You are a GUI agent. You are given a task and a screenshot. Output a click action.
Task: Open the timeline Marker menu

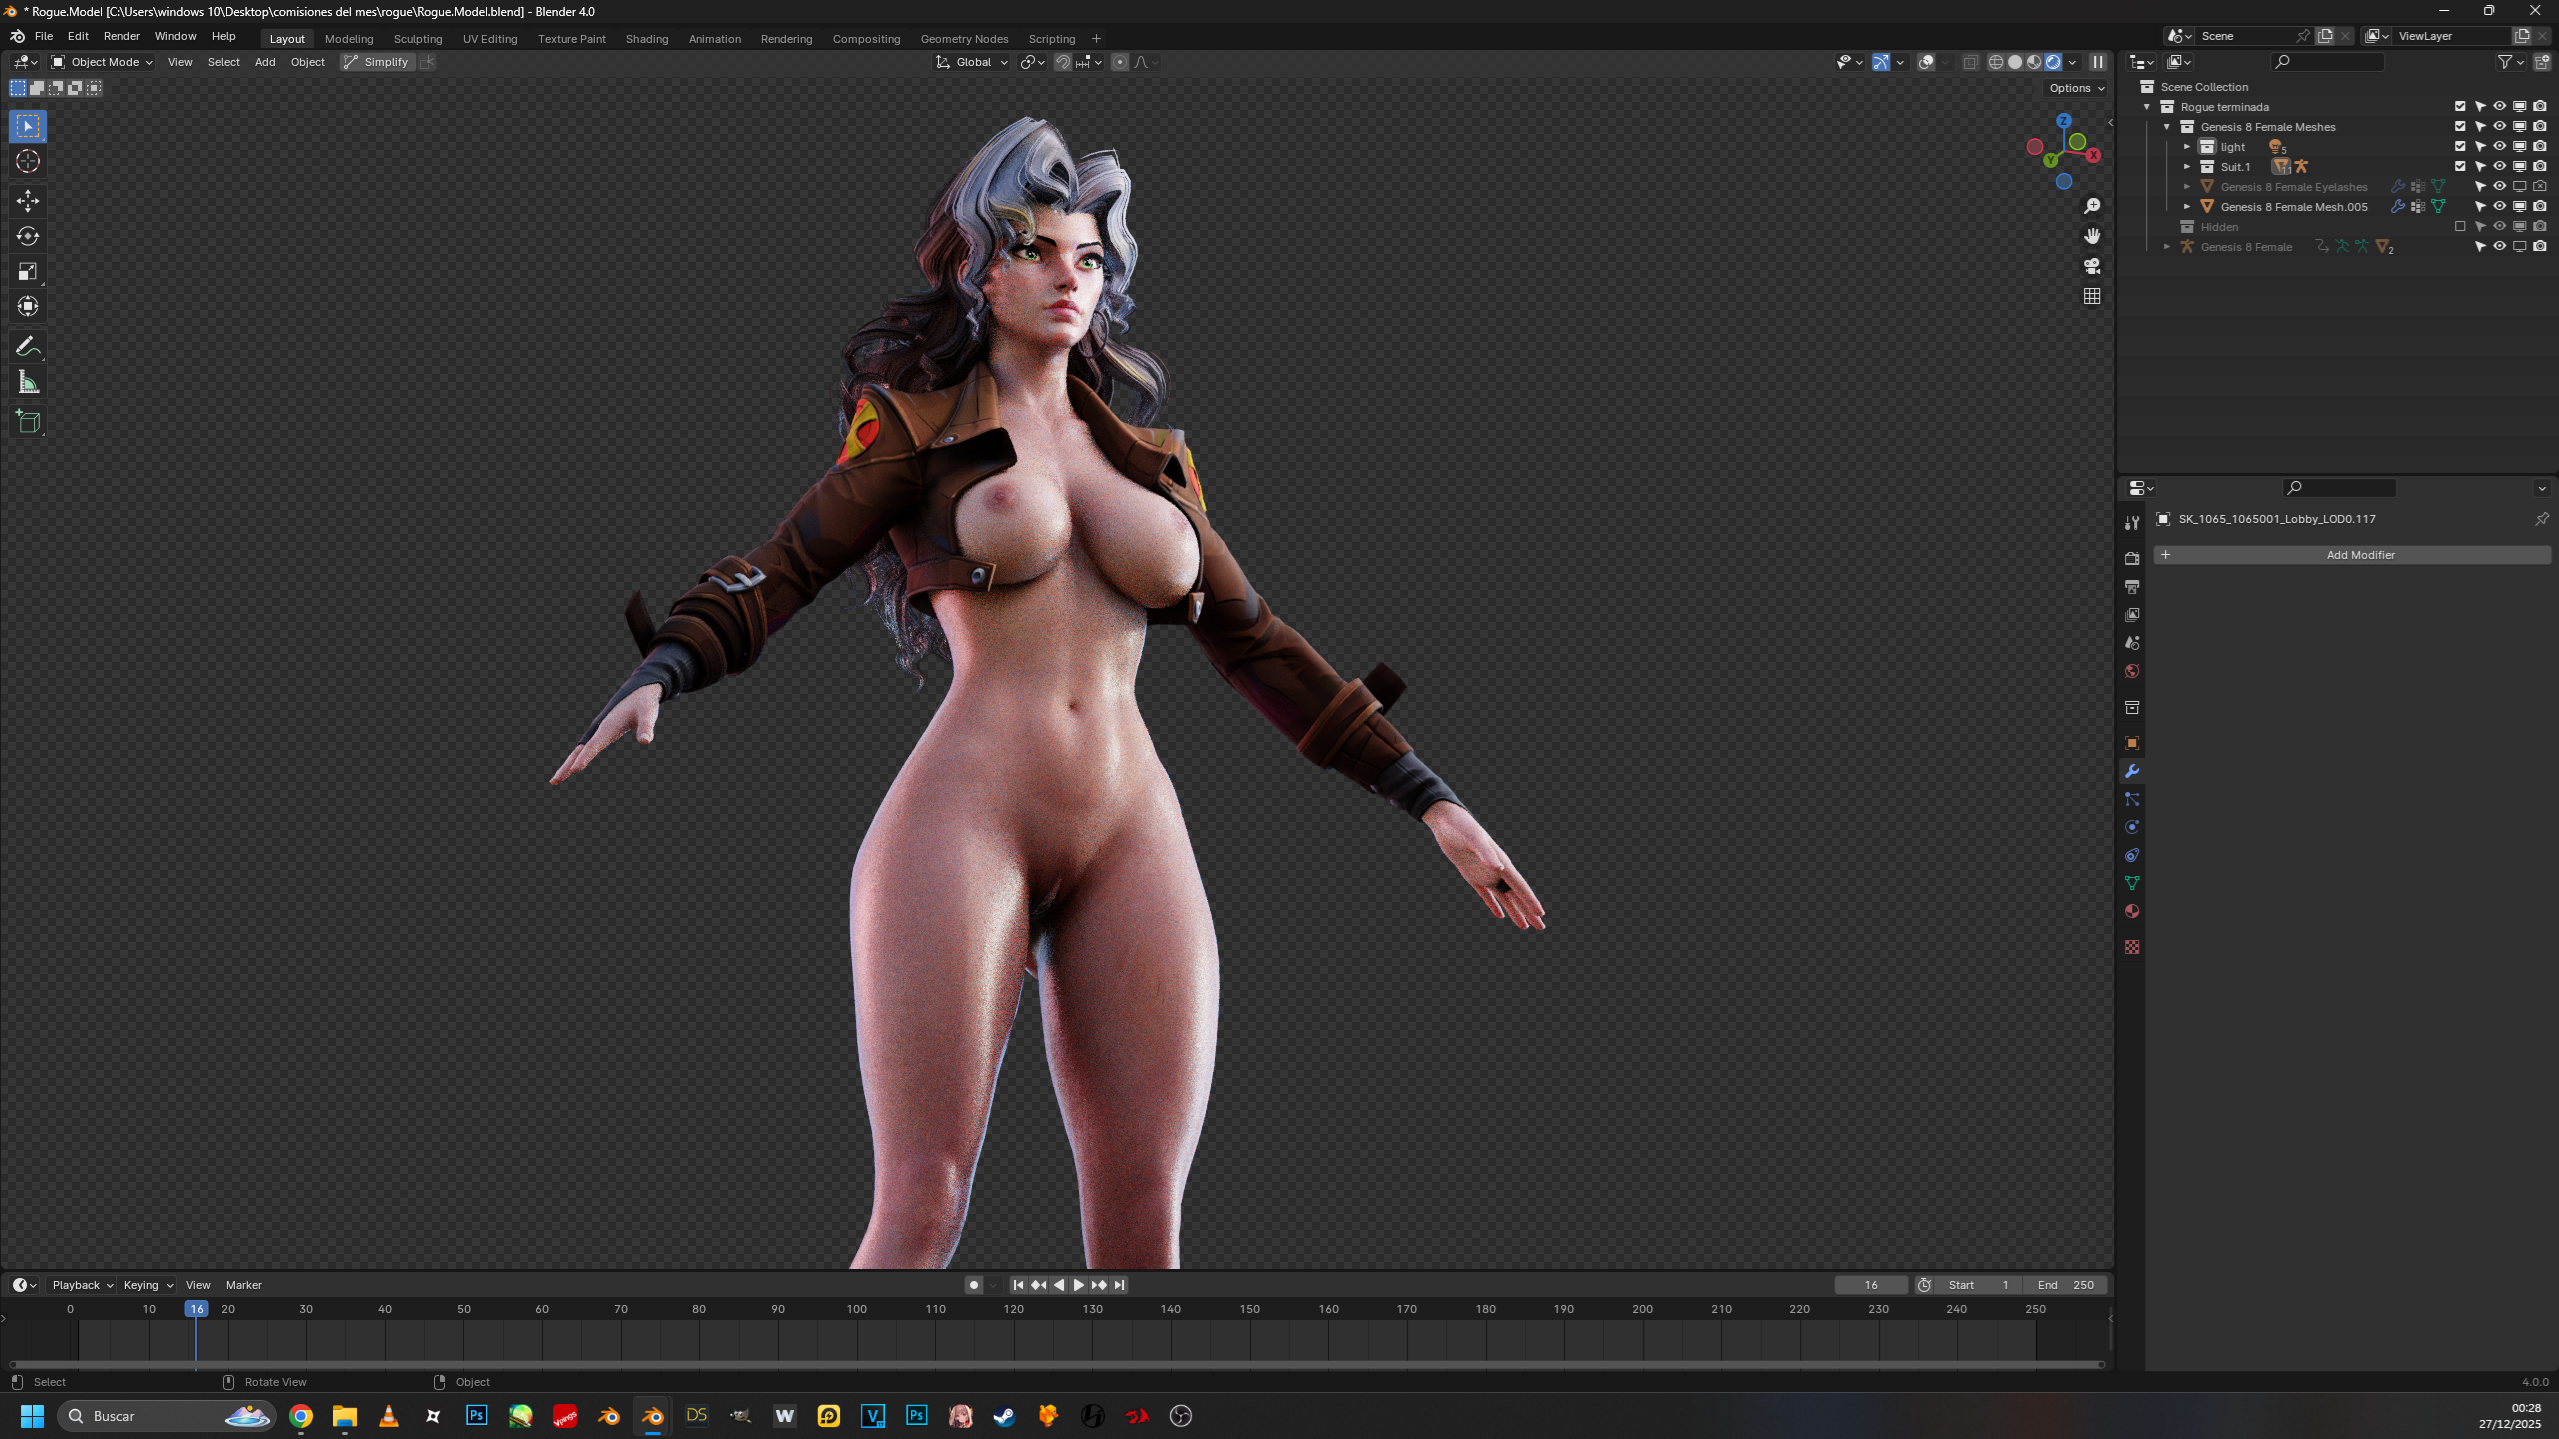244,1285
